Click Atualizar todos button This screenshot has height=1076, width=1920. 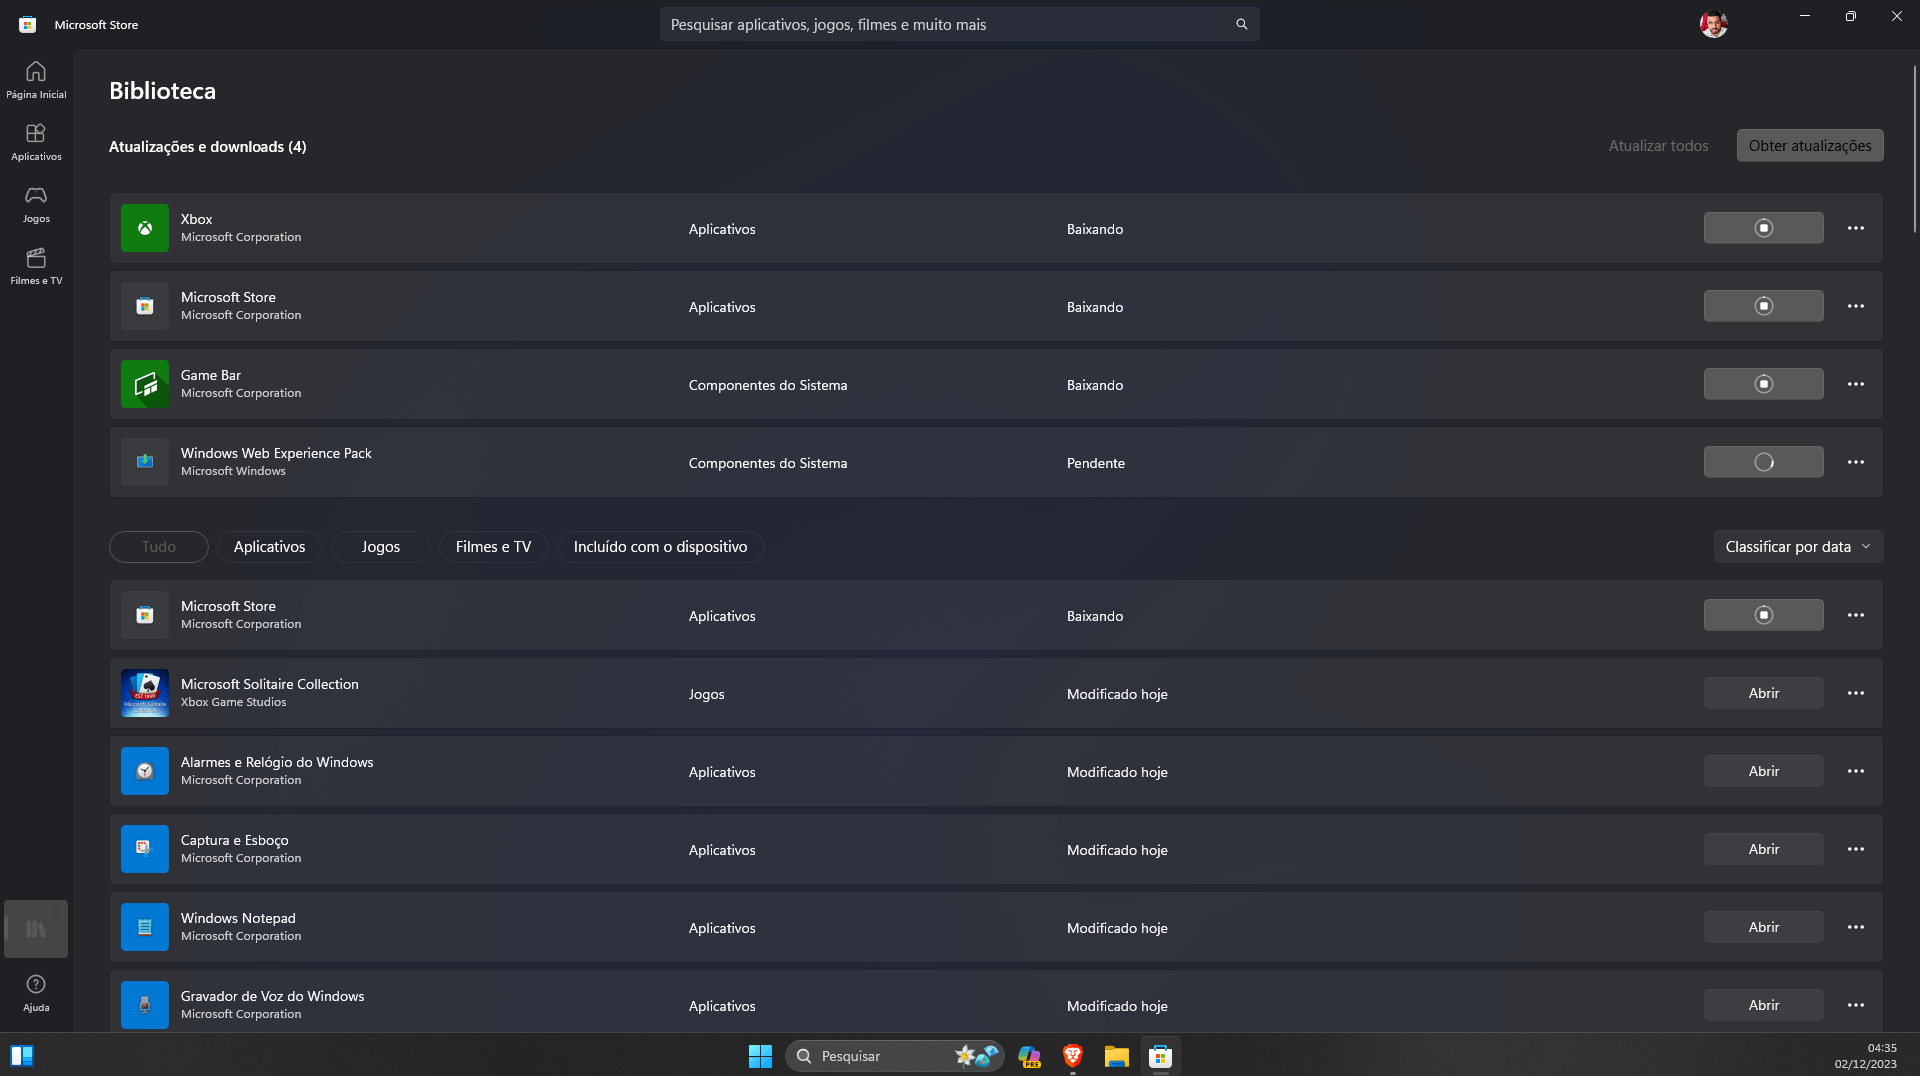click(x=1658, y=146)
